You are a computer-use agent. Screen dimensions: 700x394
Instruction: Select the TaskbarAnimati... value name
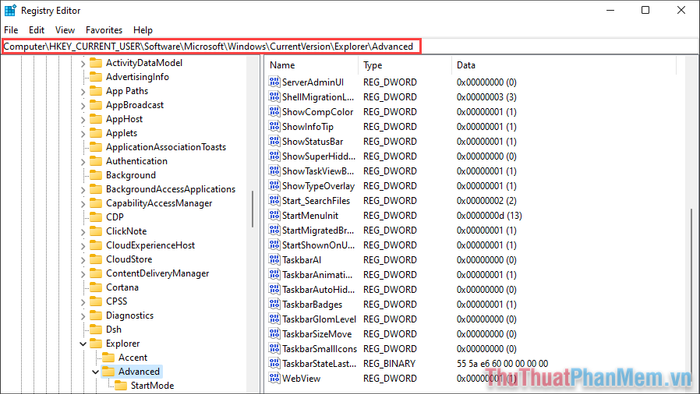click(317, 274)
